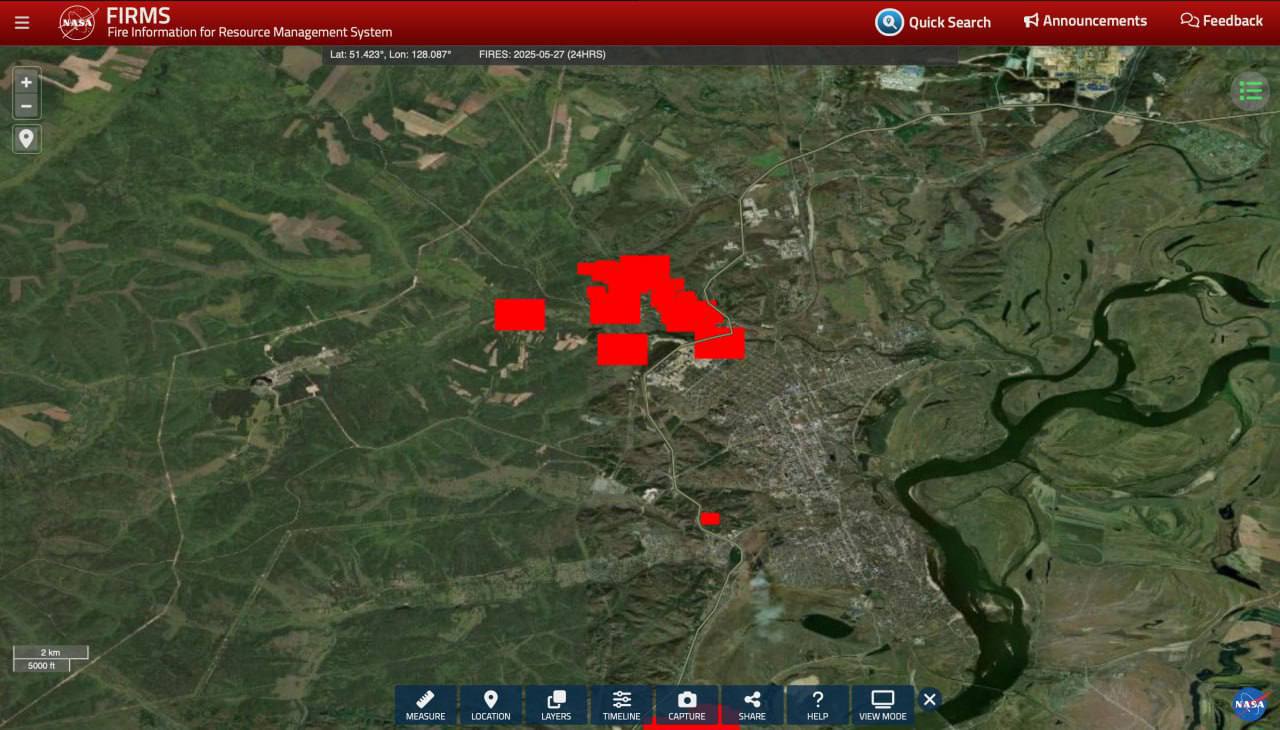Open the hamburger main menu
1280x730 pixels.
click(x=22, y=22)
